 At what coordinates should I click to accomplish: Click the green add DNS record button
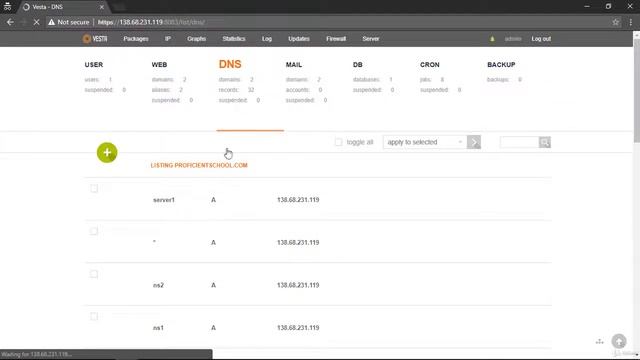pos(107,153)
